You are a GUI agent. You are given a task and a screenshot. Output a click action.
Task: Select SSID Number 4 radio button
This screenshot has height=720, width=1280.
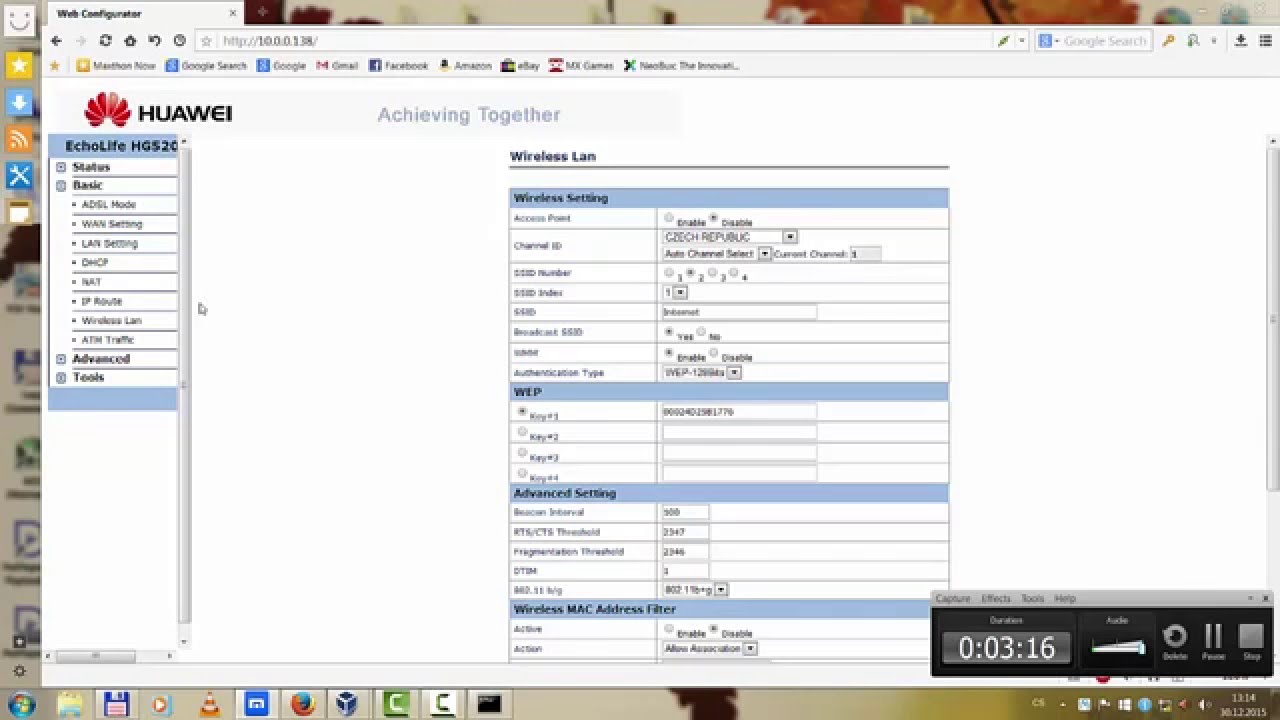734,272
